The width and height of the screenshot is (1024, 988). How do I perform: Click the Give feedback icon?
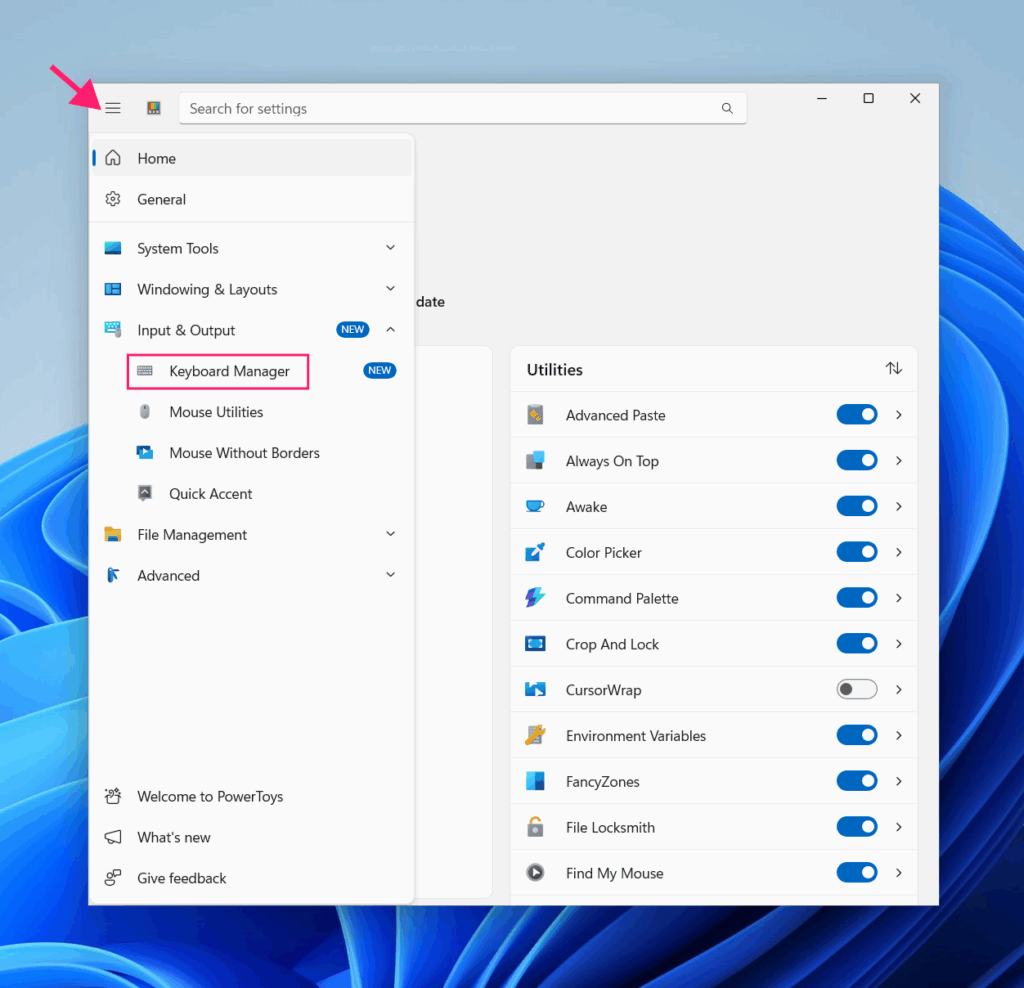(113, 878)
